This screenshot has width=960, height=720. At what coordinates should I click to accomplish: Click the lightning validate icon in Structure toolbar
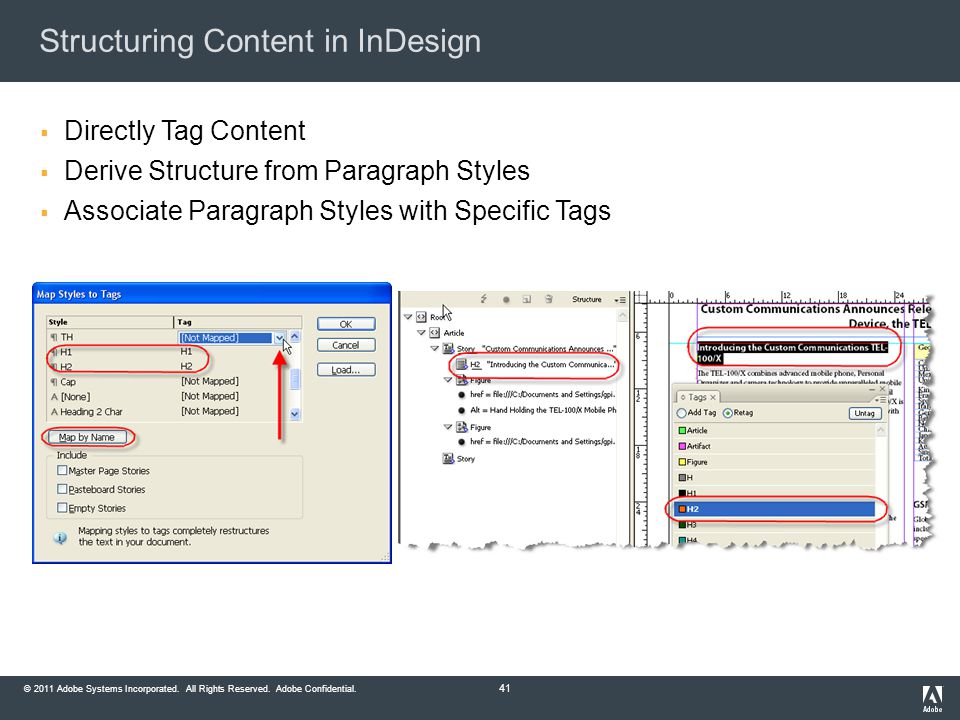point(484,299)
